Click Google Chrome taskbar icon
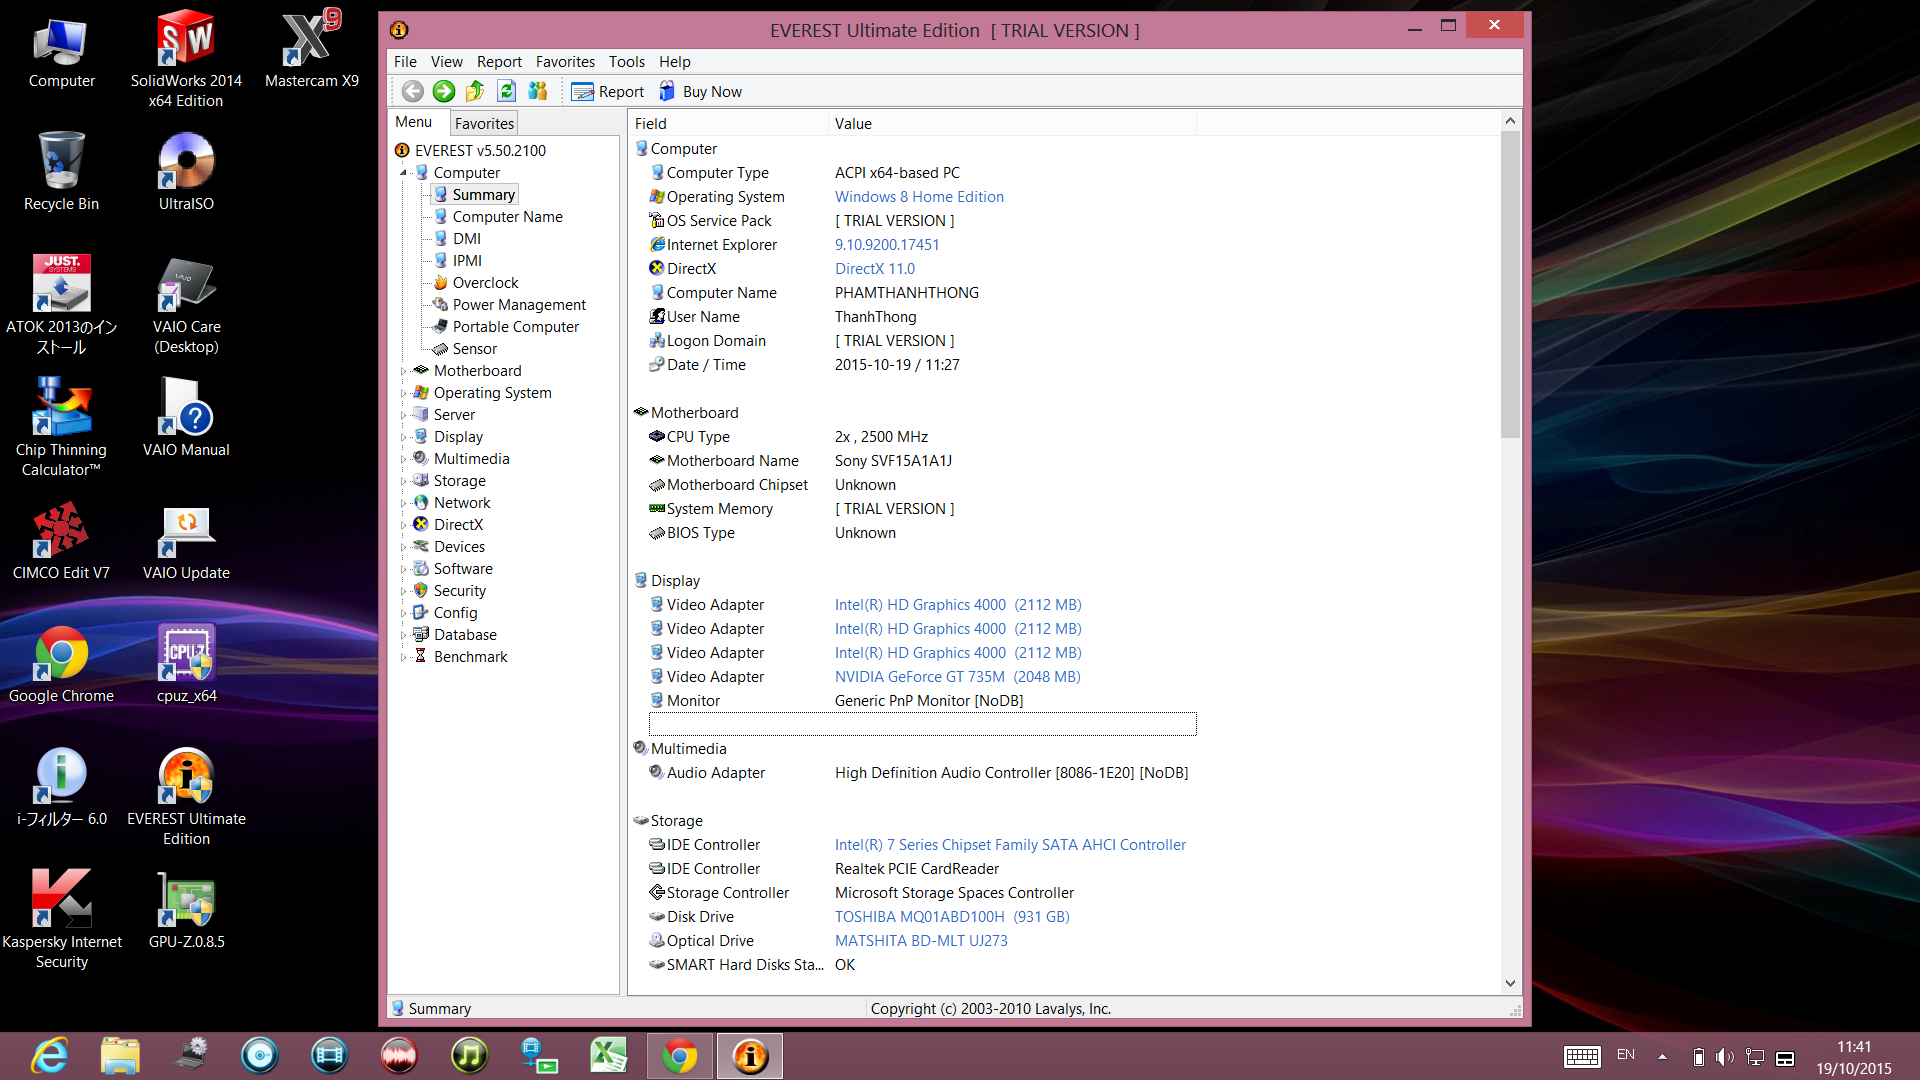Image resolution: width=1920 pixels, height=1080 pixels. (680, 1056)
